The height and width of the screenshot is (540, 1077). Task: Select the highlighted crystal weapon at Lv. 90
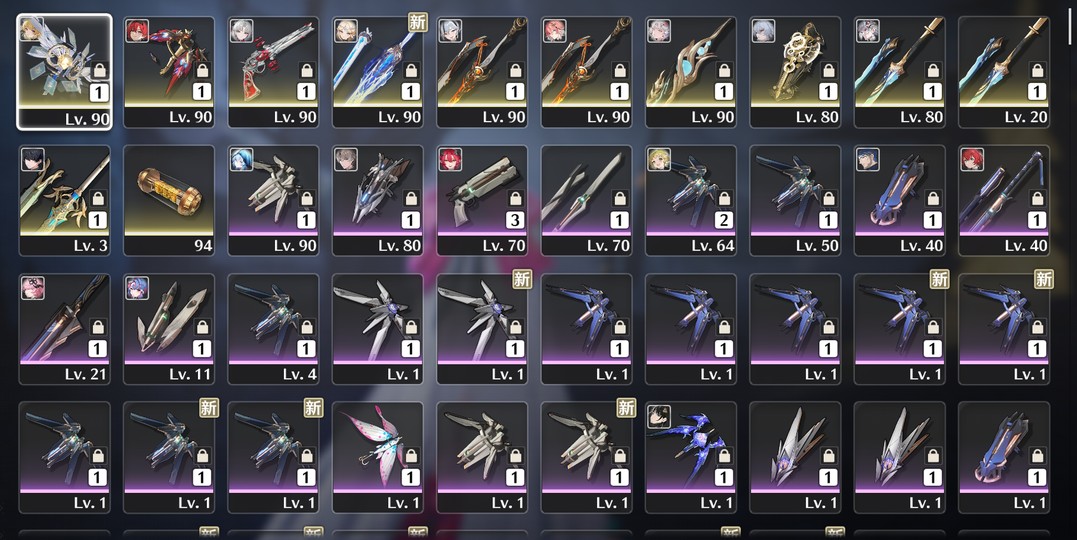[65, 72]
